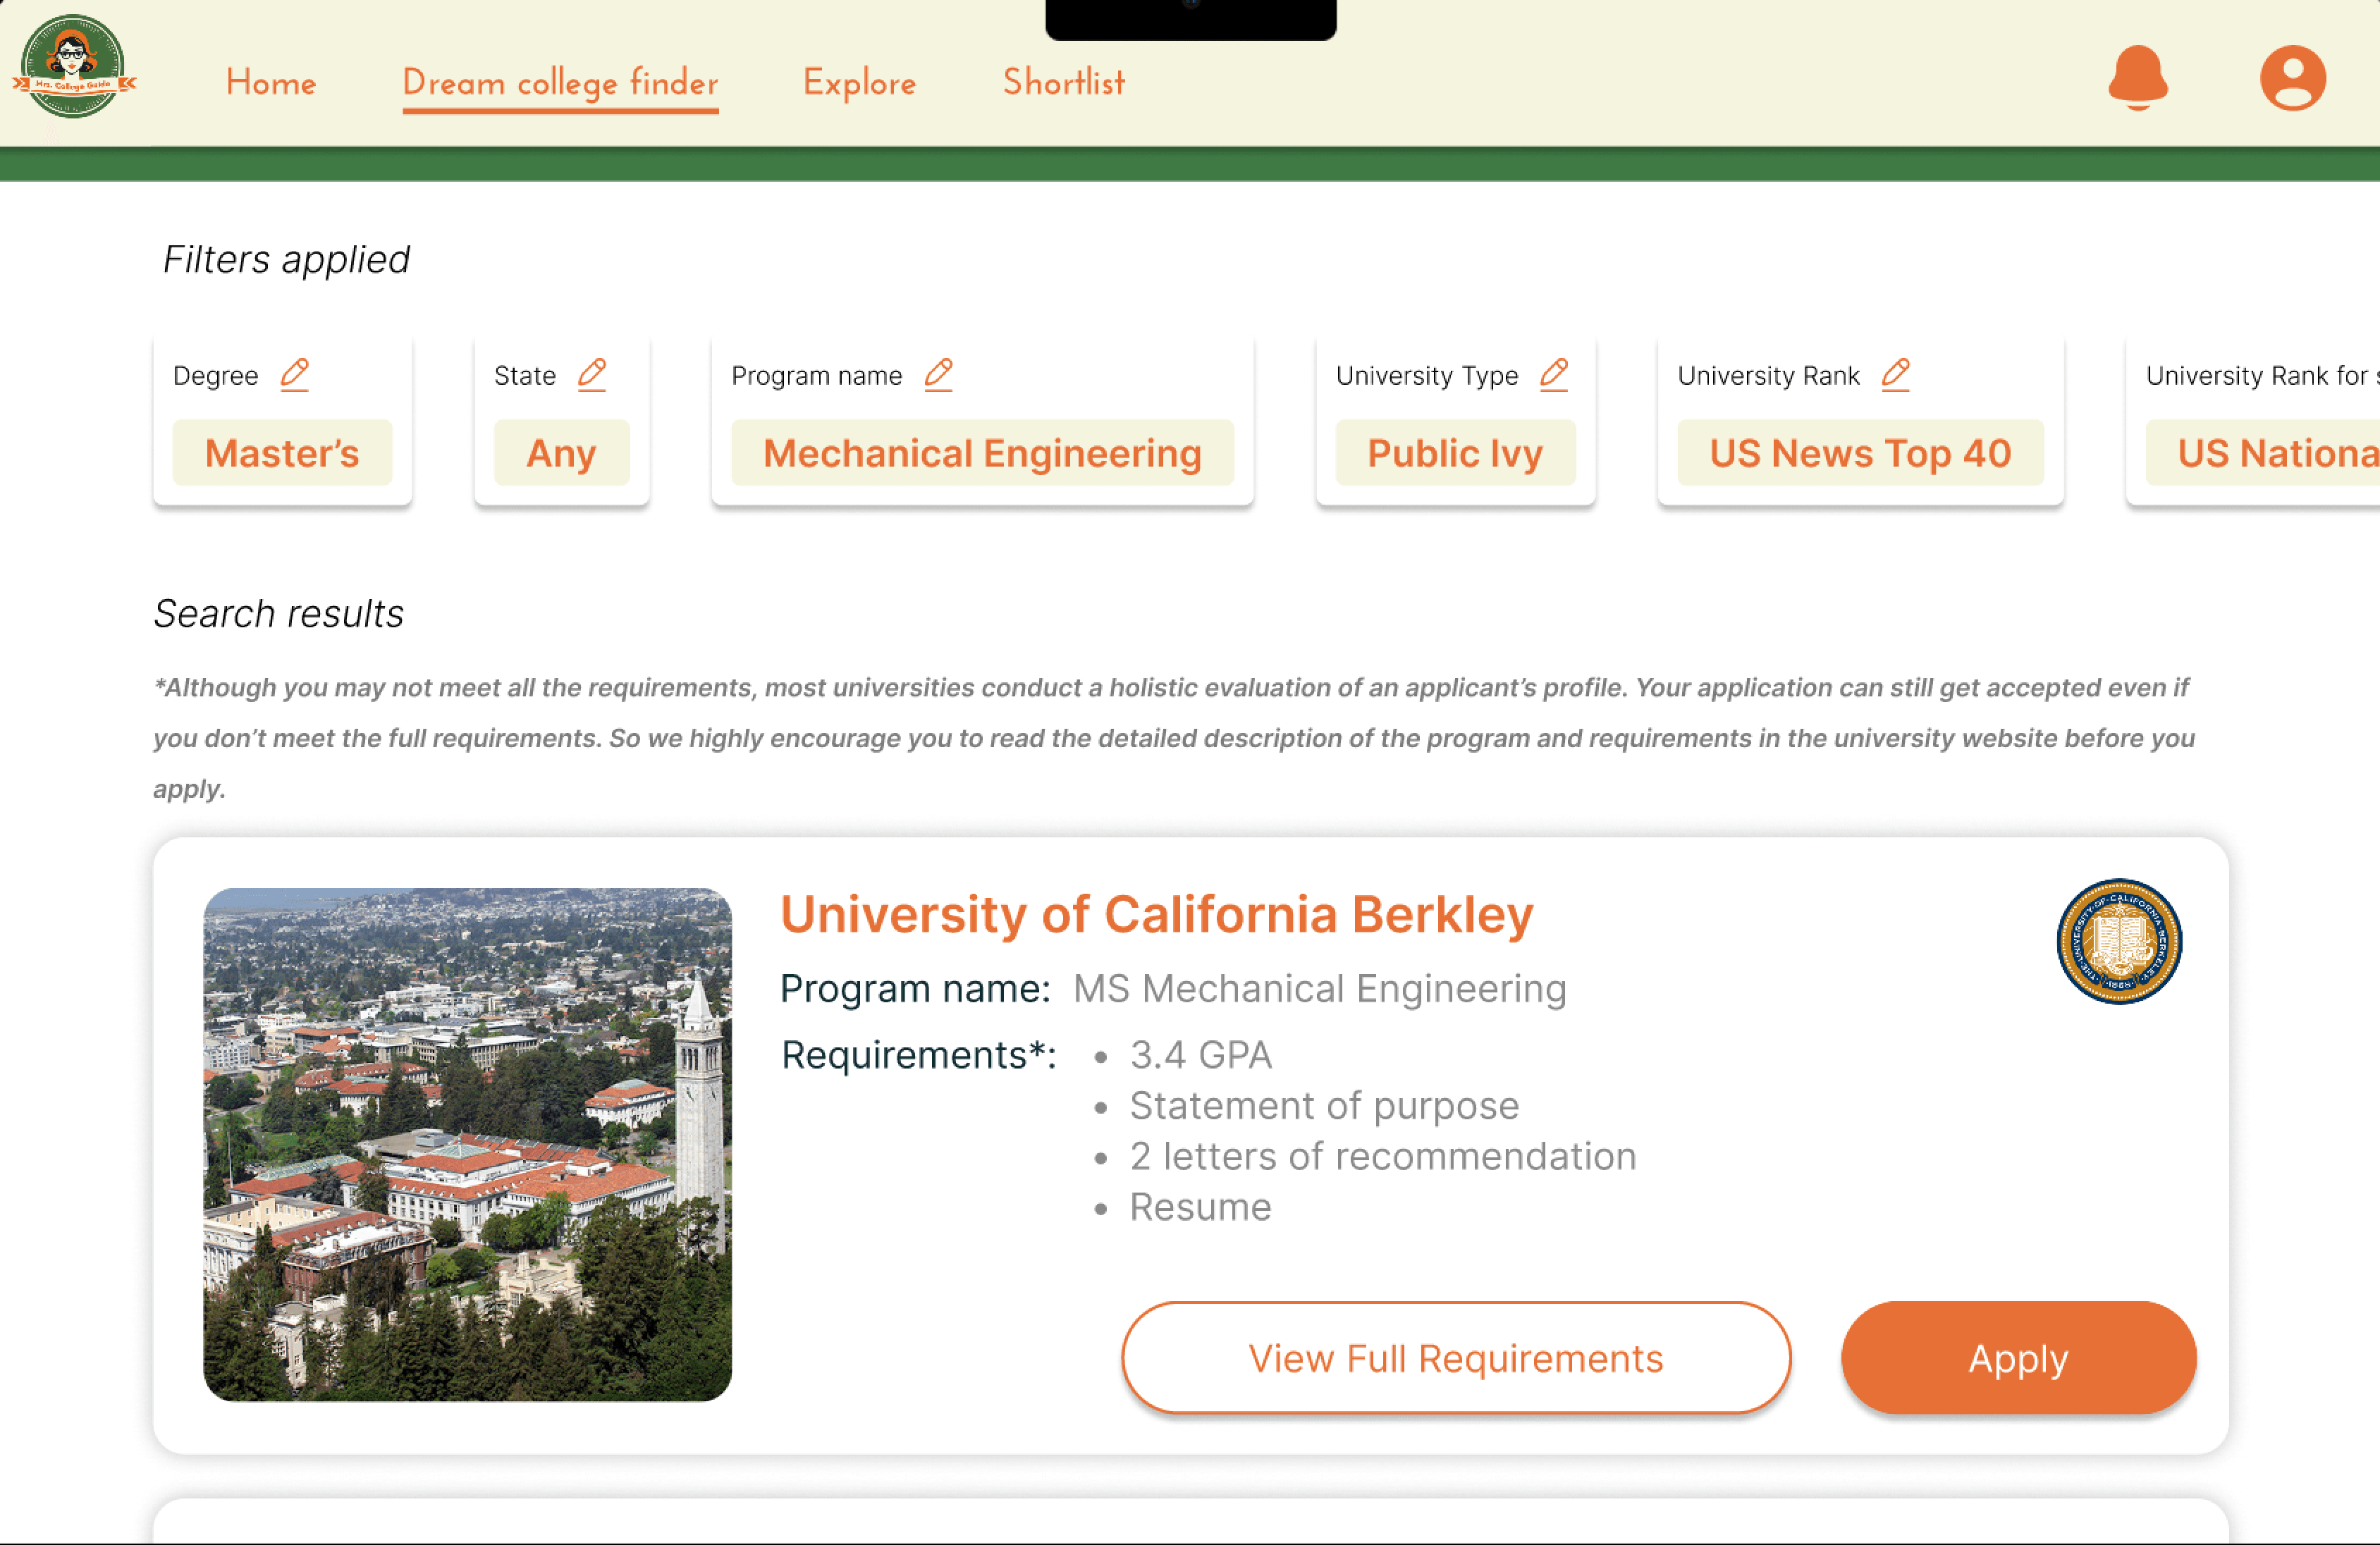Click the Mechanical Engineering filter value
The height and width of the screenshot is (1545, 2380).
[x=982, y=453]
